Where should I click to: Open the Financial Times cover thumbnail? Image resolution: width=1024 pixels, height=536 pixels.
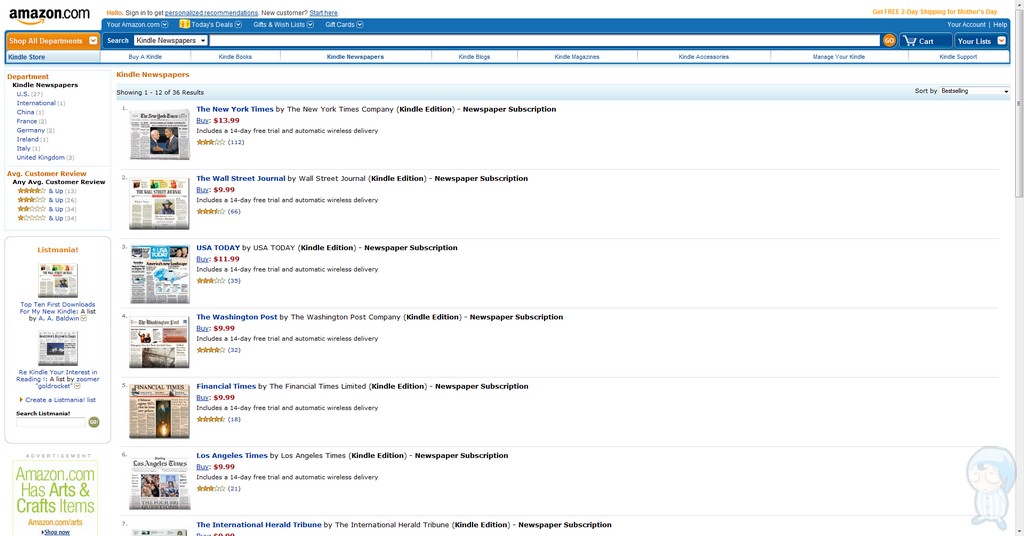[x=159, y=411]
